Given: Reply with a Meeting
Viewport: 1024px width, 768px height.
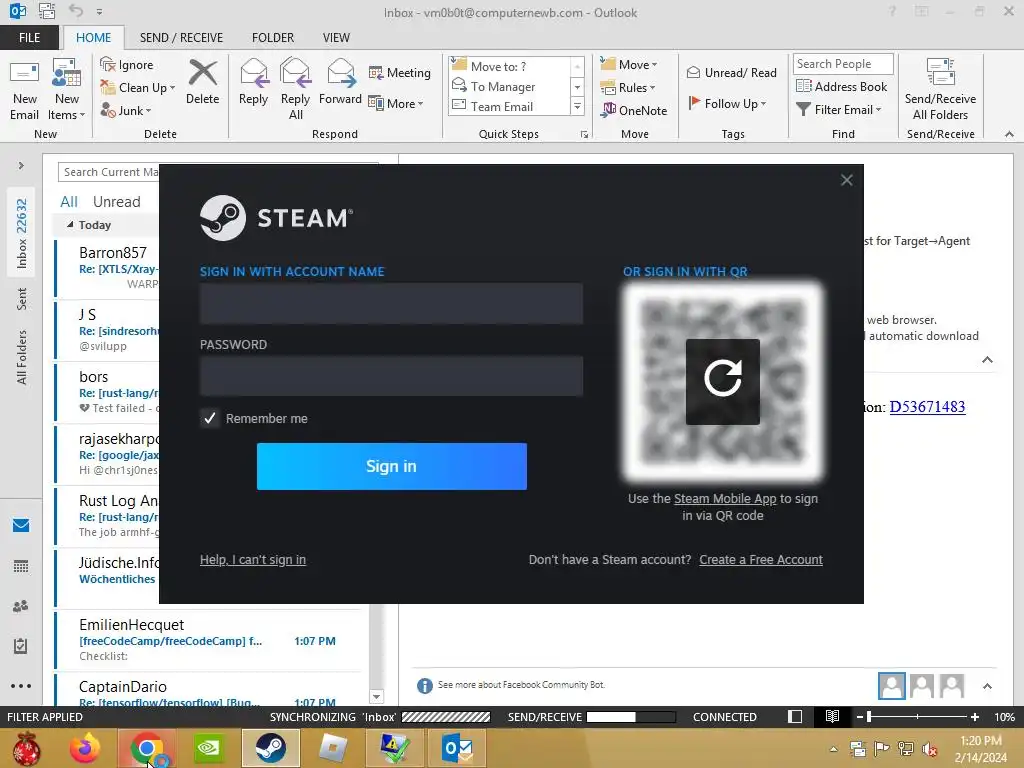Looking at the screenshot, I should (x=400, y=72).
